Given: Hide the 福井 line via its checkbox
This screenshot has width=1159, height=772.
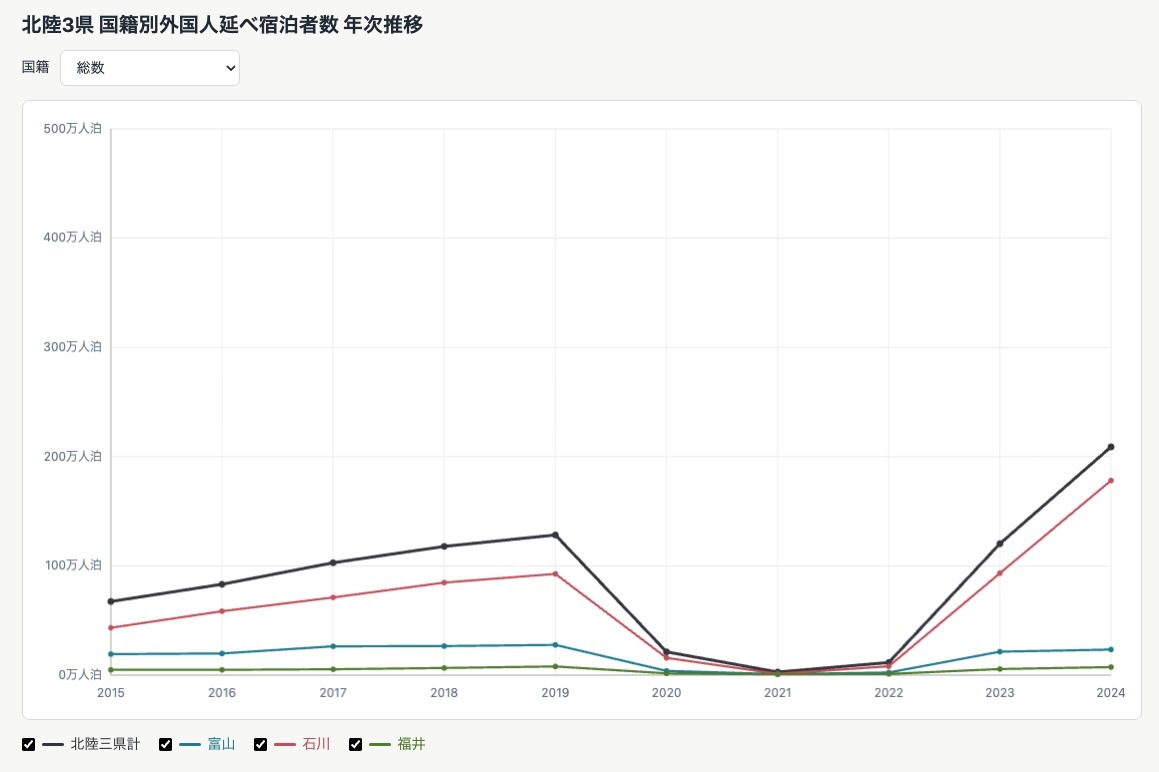Looking at the screenshot, I should (x=356, y=744).
